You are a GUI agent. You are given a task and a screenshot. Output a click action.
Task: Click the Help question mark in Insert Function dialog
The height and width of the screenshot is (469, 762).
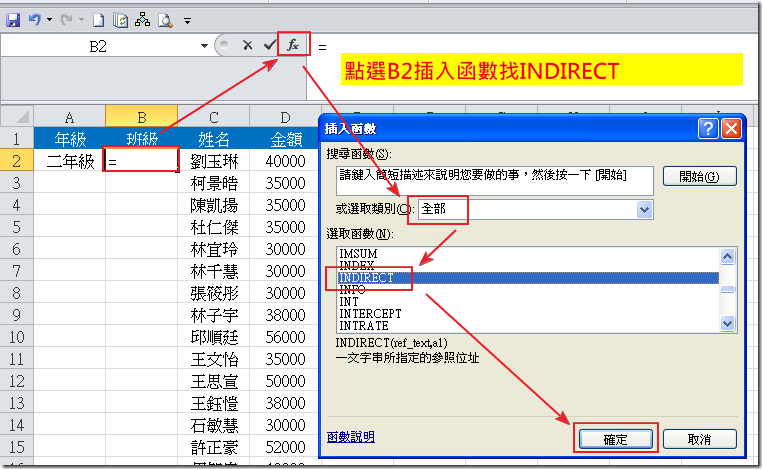pyautogui.click(x=708, y=128)
